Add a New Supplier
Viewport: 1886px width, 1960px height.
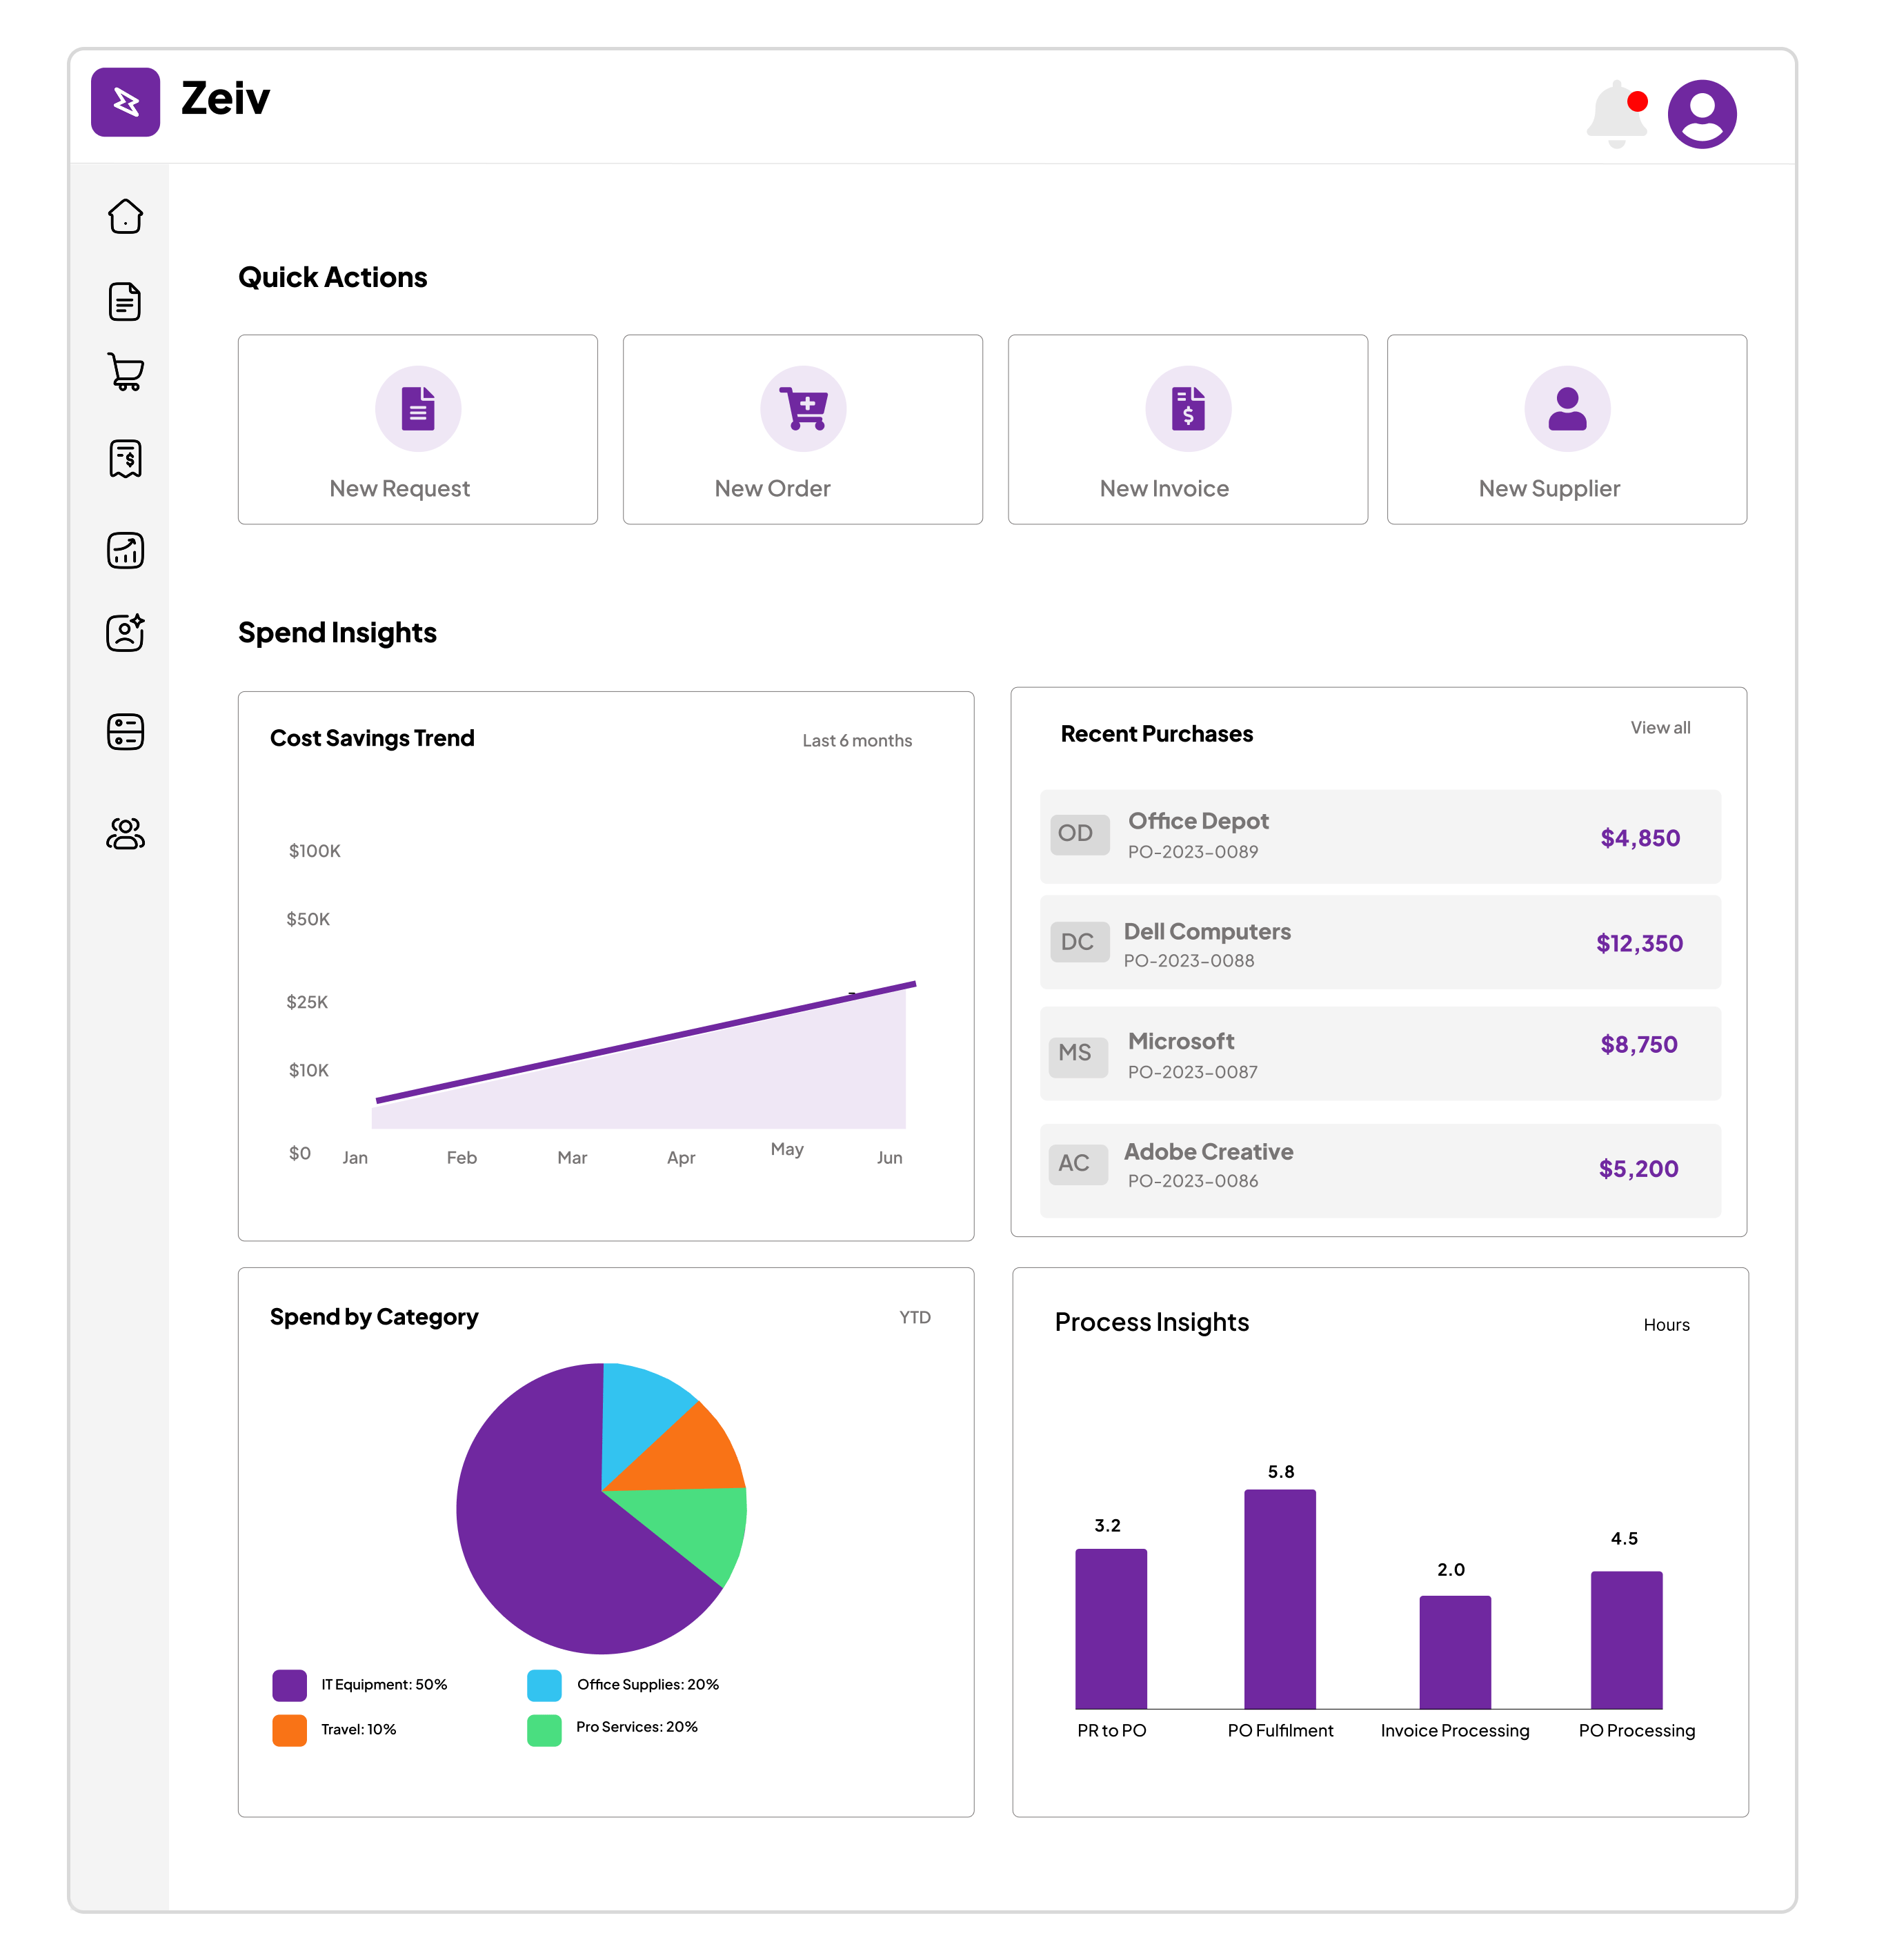coord(1566,429)
